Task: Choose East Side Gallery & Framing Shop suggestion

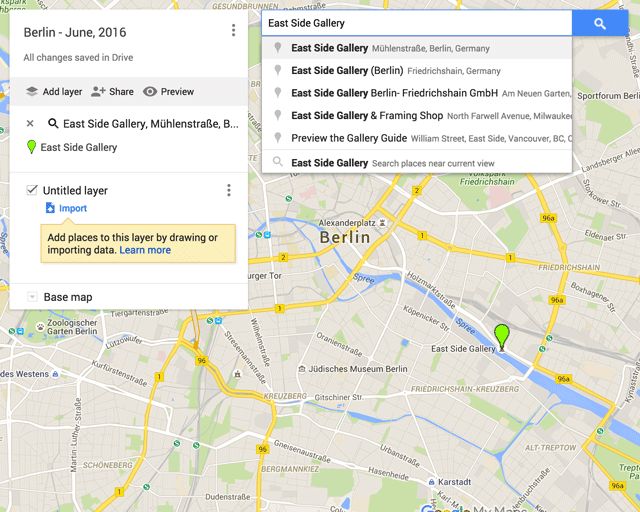Action: coord(417,116)
